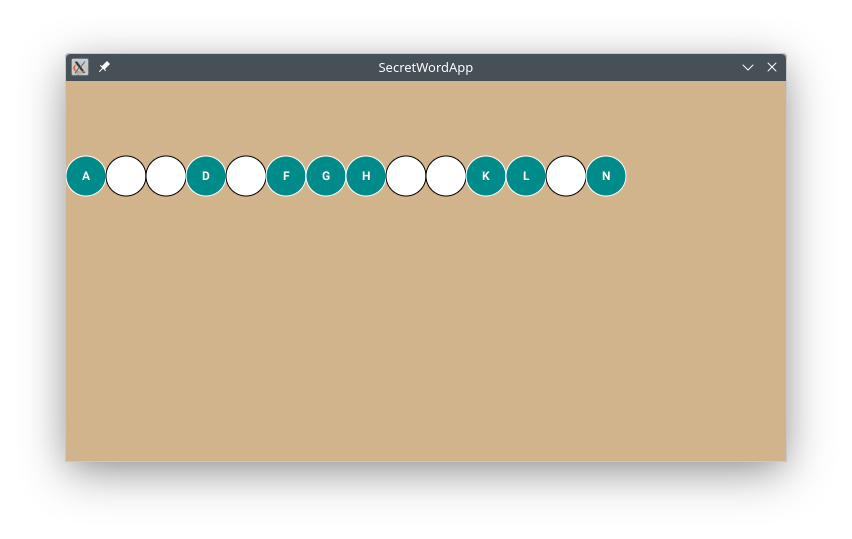Viewport: 852px width, 539px height.
Task: Click the SecretWordApp title bar text
Action: point(425,67)
